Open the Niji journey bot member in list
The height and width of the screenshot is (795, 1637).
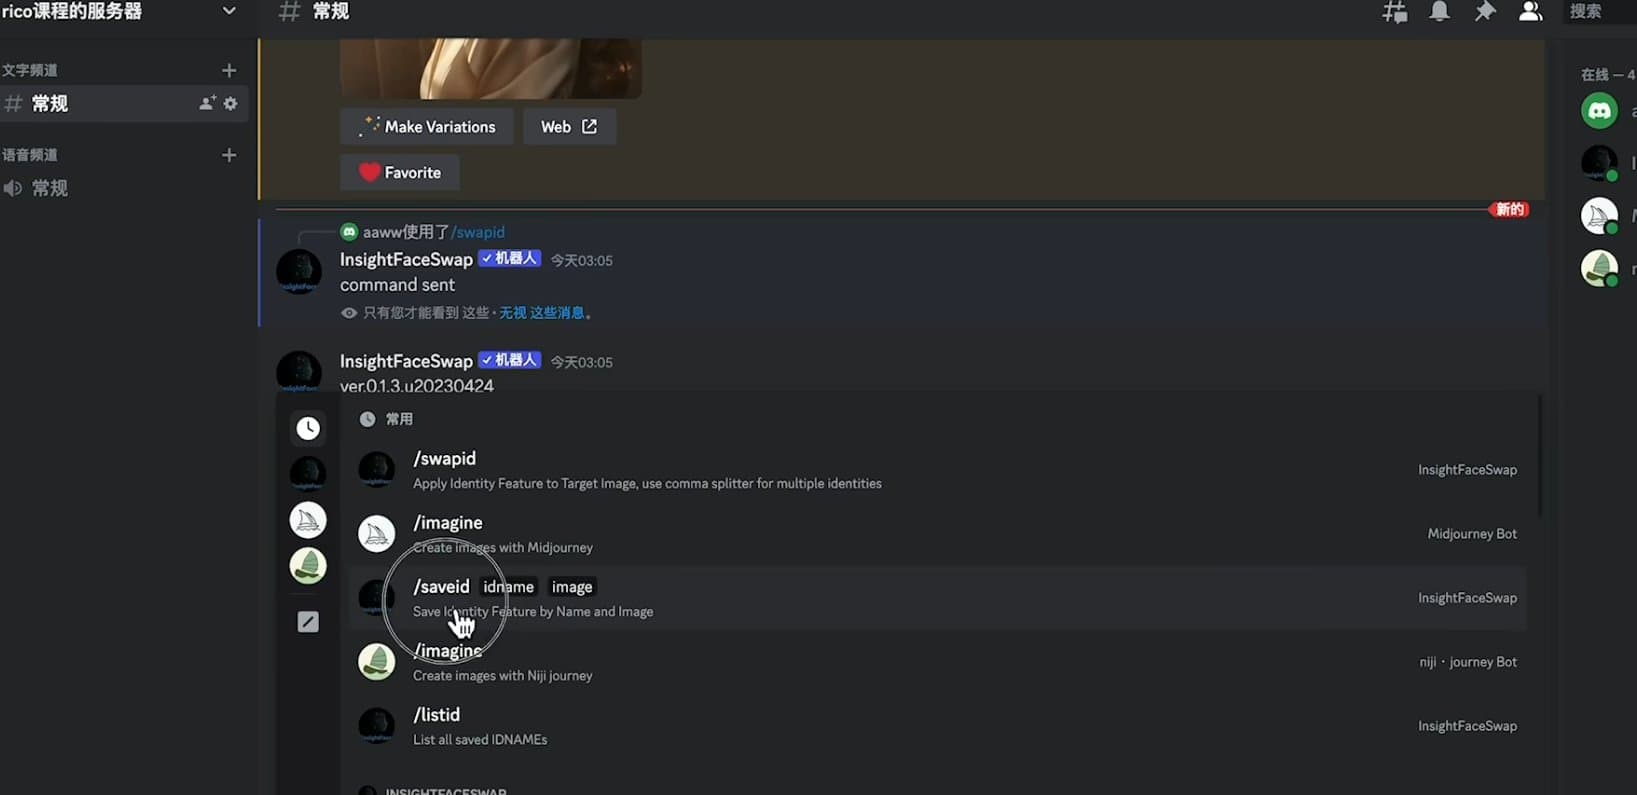pos(1599,268)
